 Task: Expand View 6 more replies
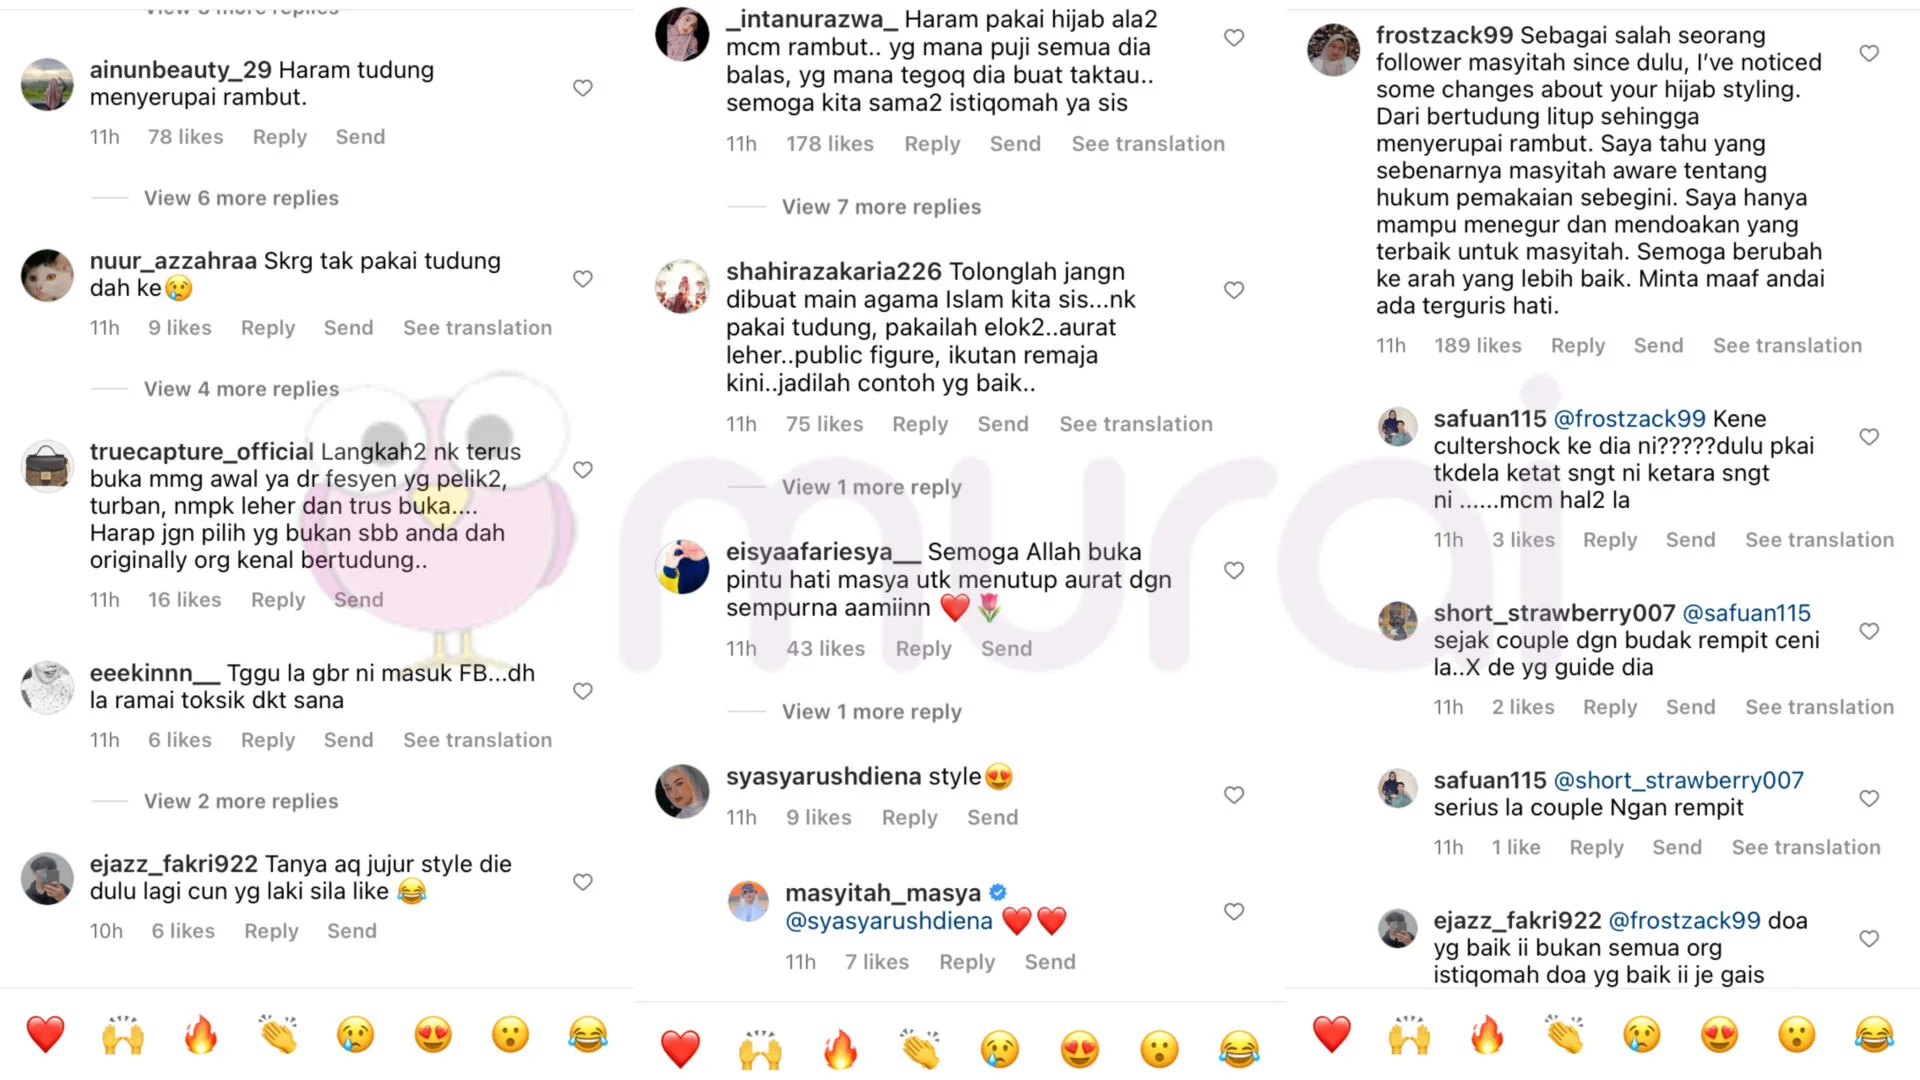click(241, 198)
